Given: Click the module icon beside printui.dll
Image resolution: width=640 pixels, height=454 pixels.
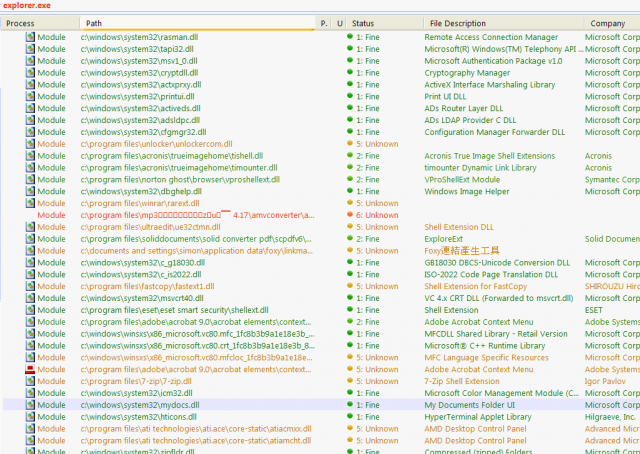Looking at the screenshot, I should tap(30, 96).
